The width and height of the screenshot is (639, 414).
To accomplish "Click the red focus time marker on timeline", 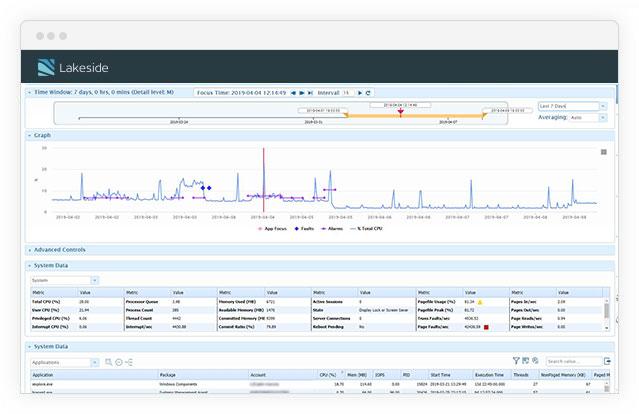I will [401, 111].
